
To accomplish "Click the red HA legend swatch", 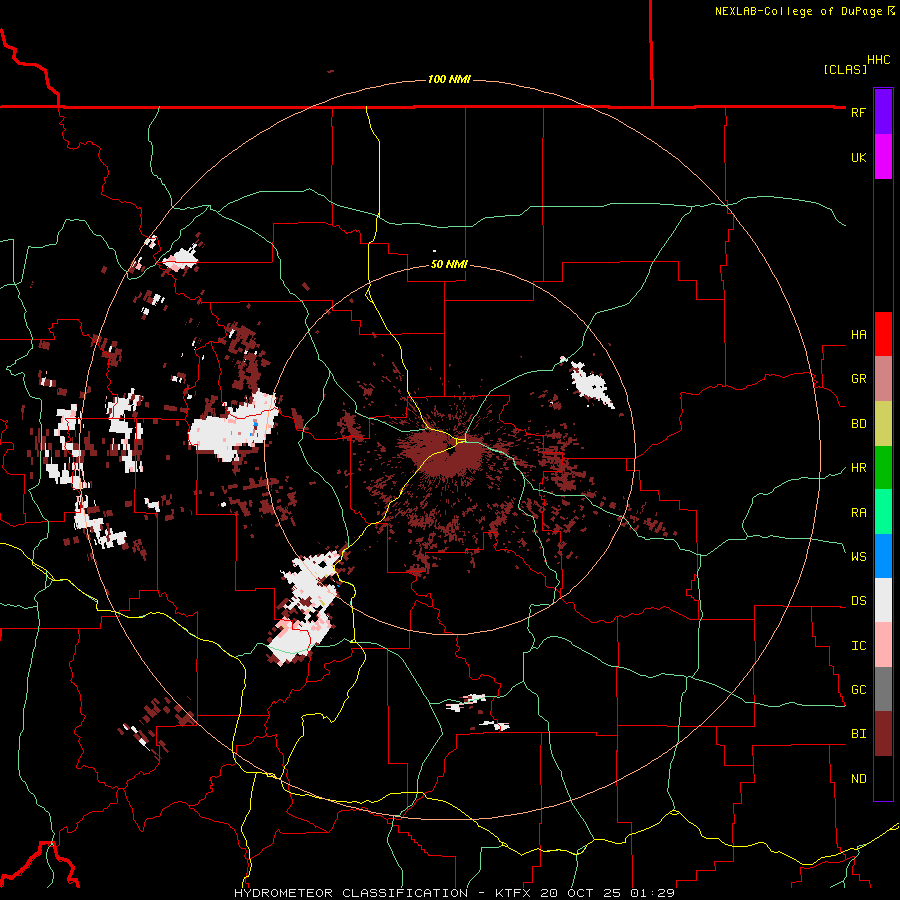I will [x=883, y=334].
